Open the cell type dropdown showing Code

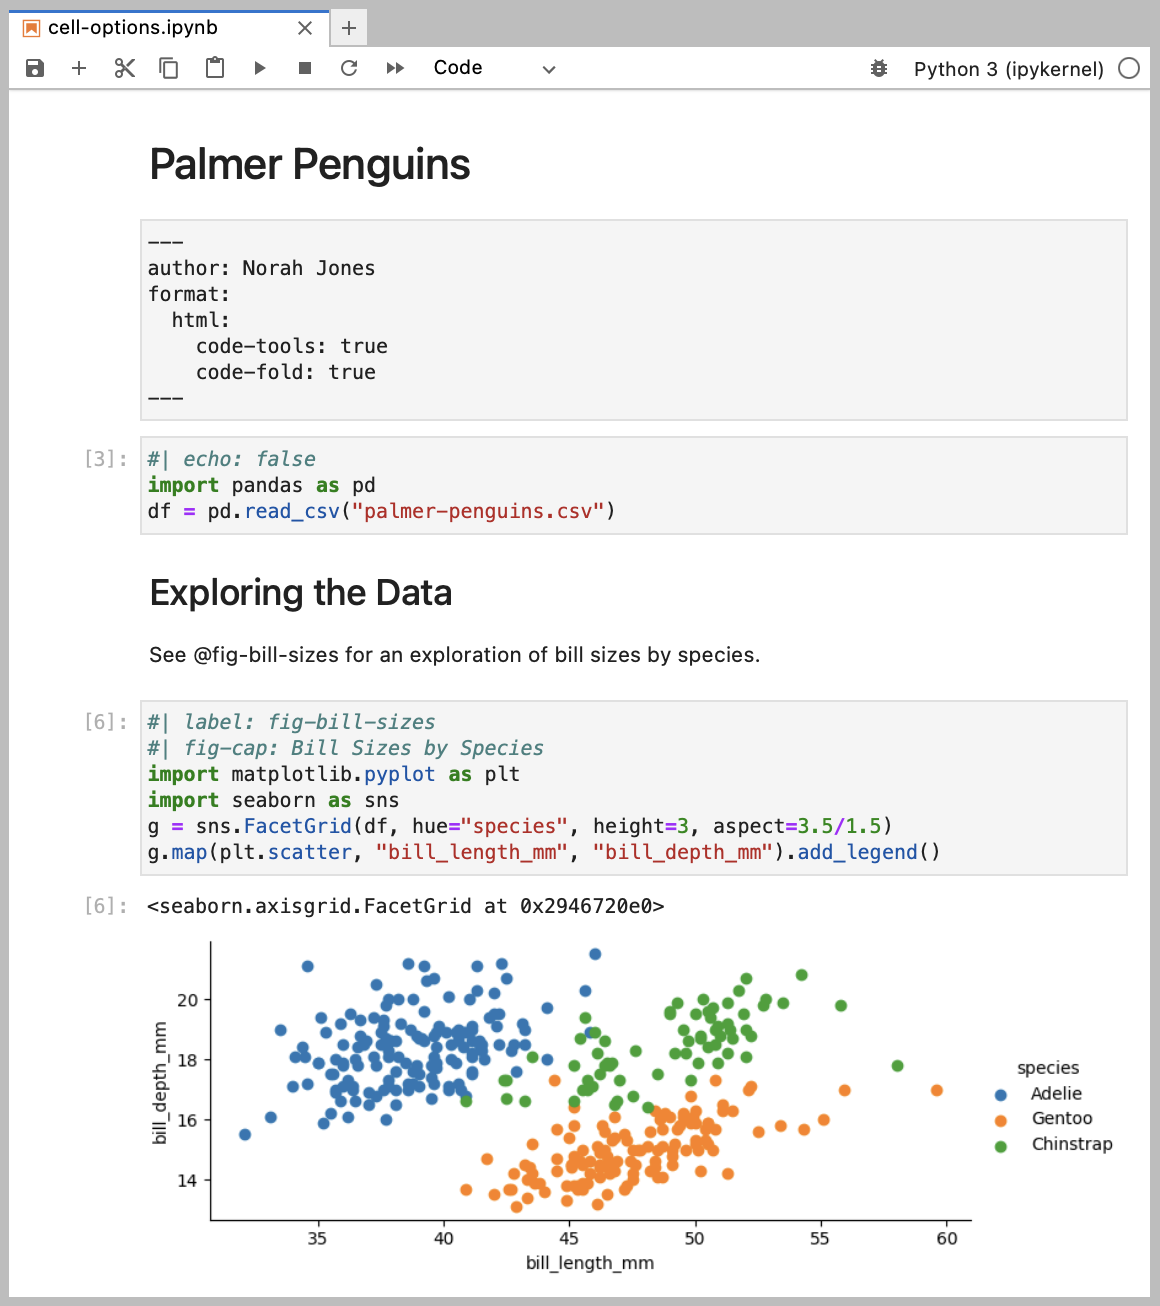tap(458, 68)
